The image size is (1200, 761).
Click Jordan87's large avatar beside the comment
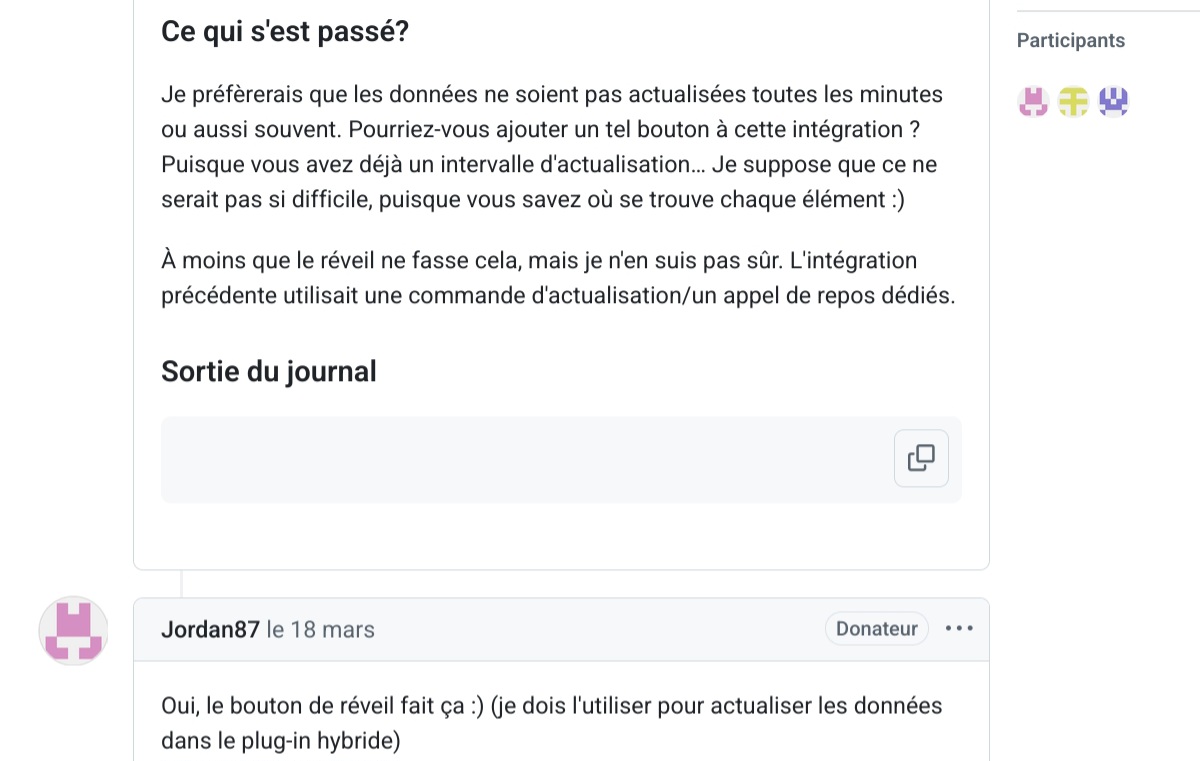tap(72, 632)
